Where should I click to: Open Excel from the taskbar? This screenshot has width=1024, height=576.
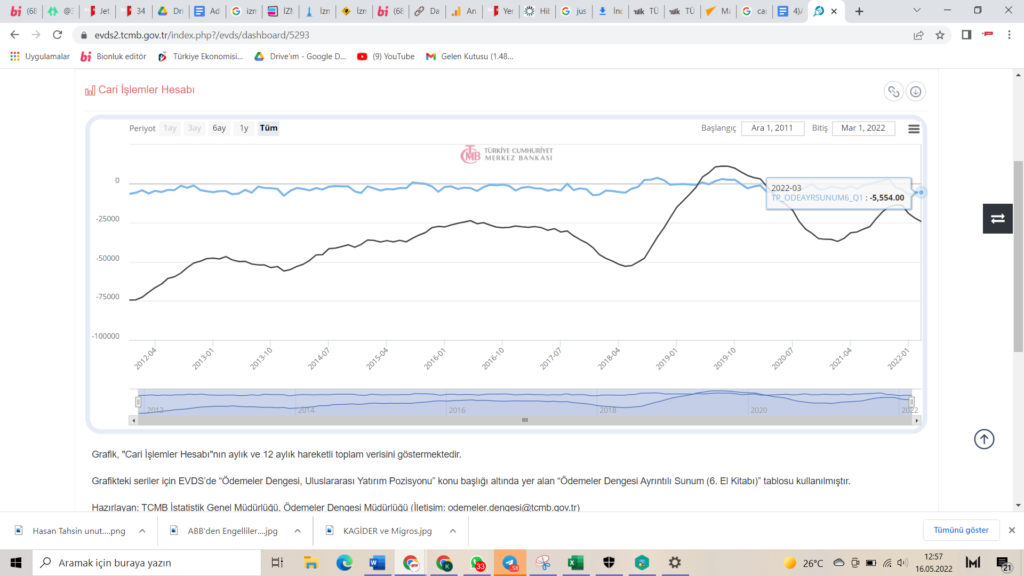click(576, 563)
